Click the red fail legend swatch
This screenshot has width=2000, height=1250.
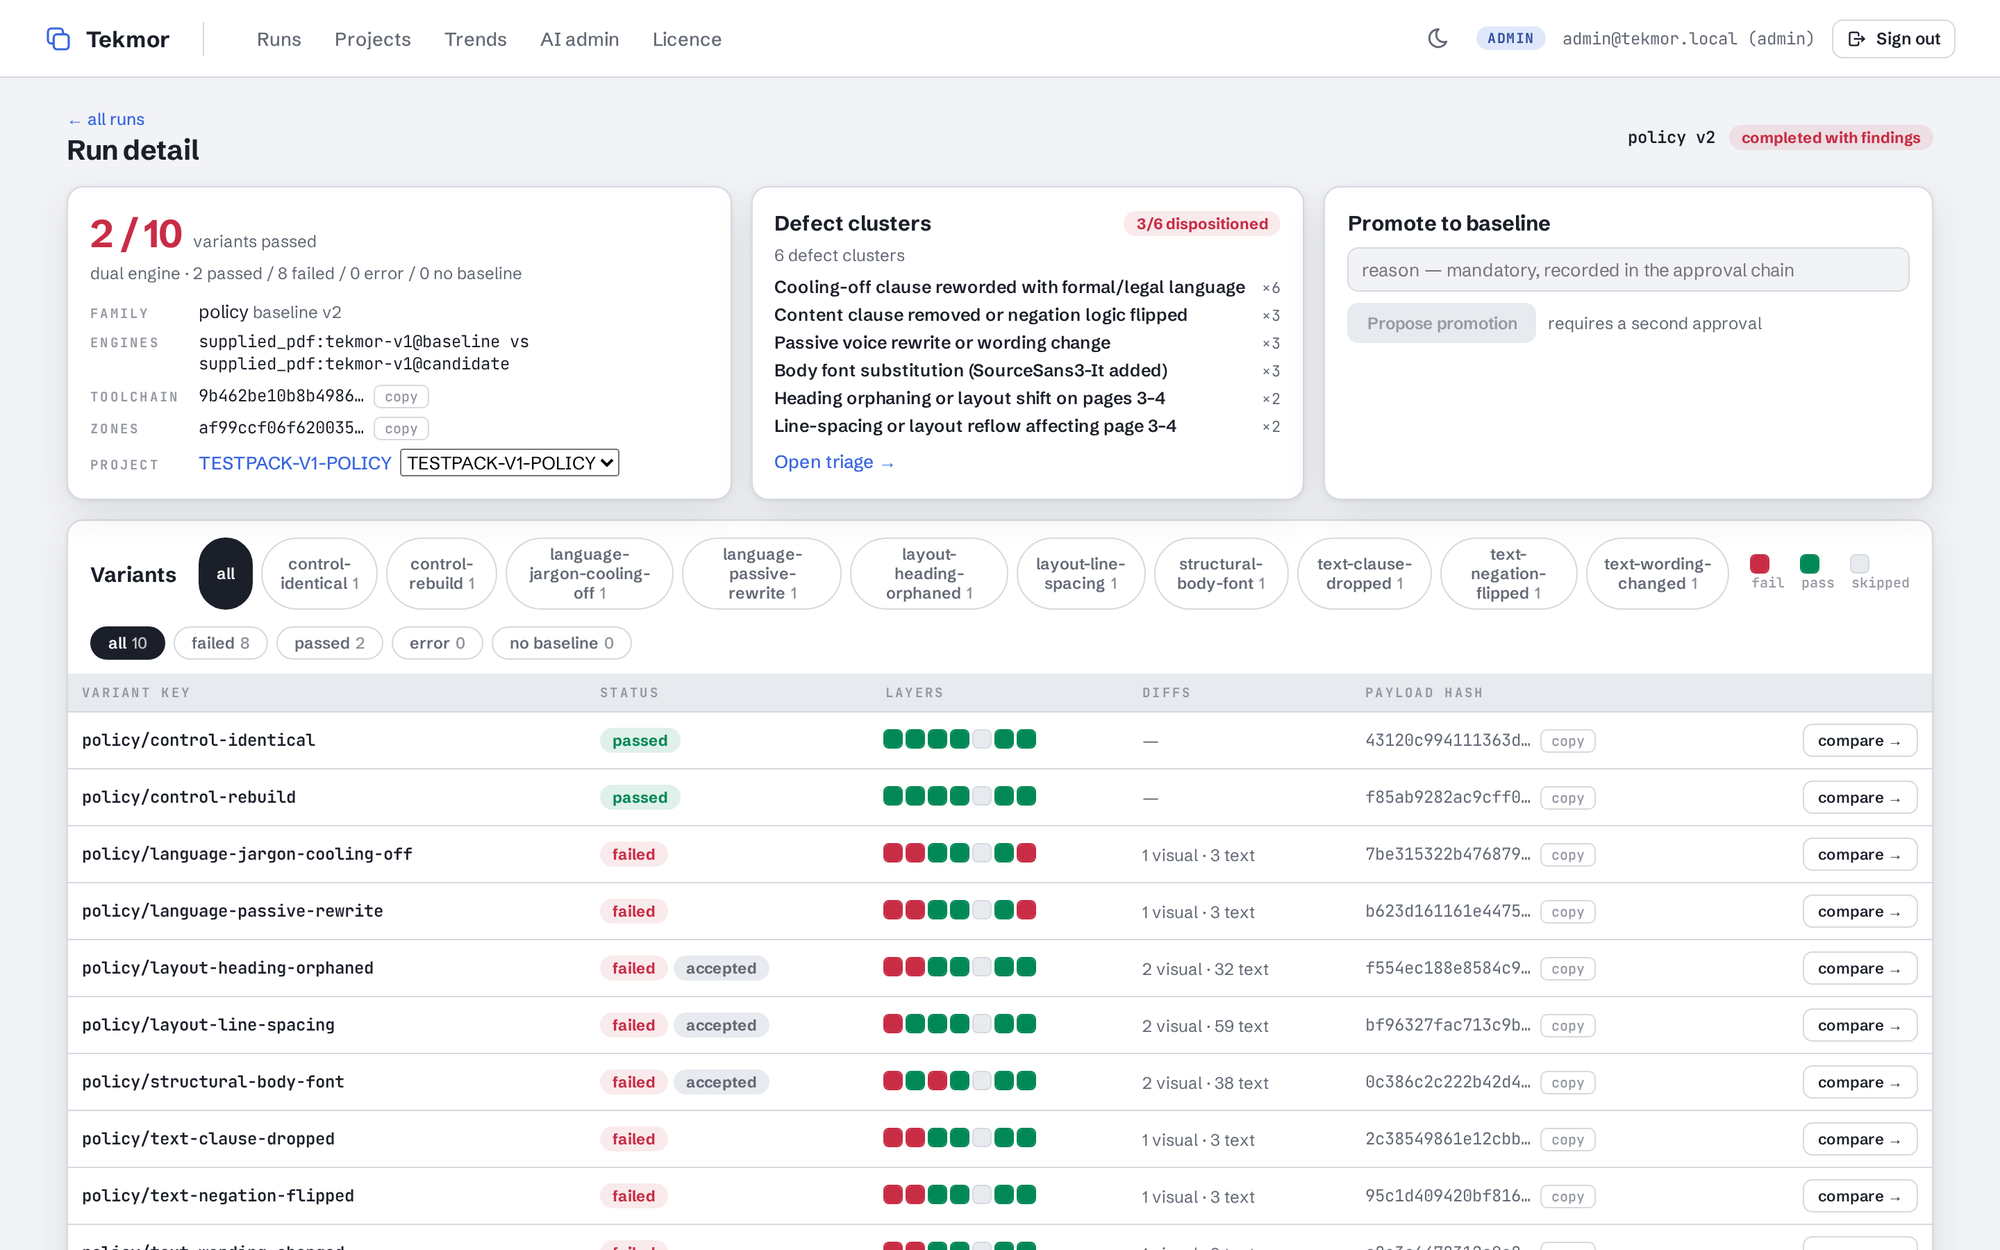[x=1760, y=564]
